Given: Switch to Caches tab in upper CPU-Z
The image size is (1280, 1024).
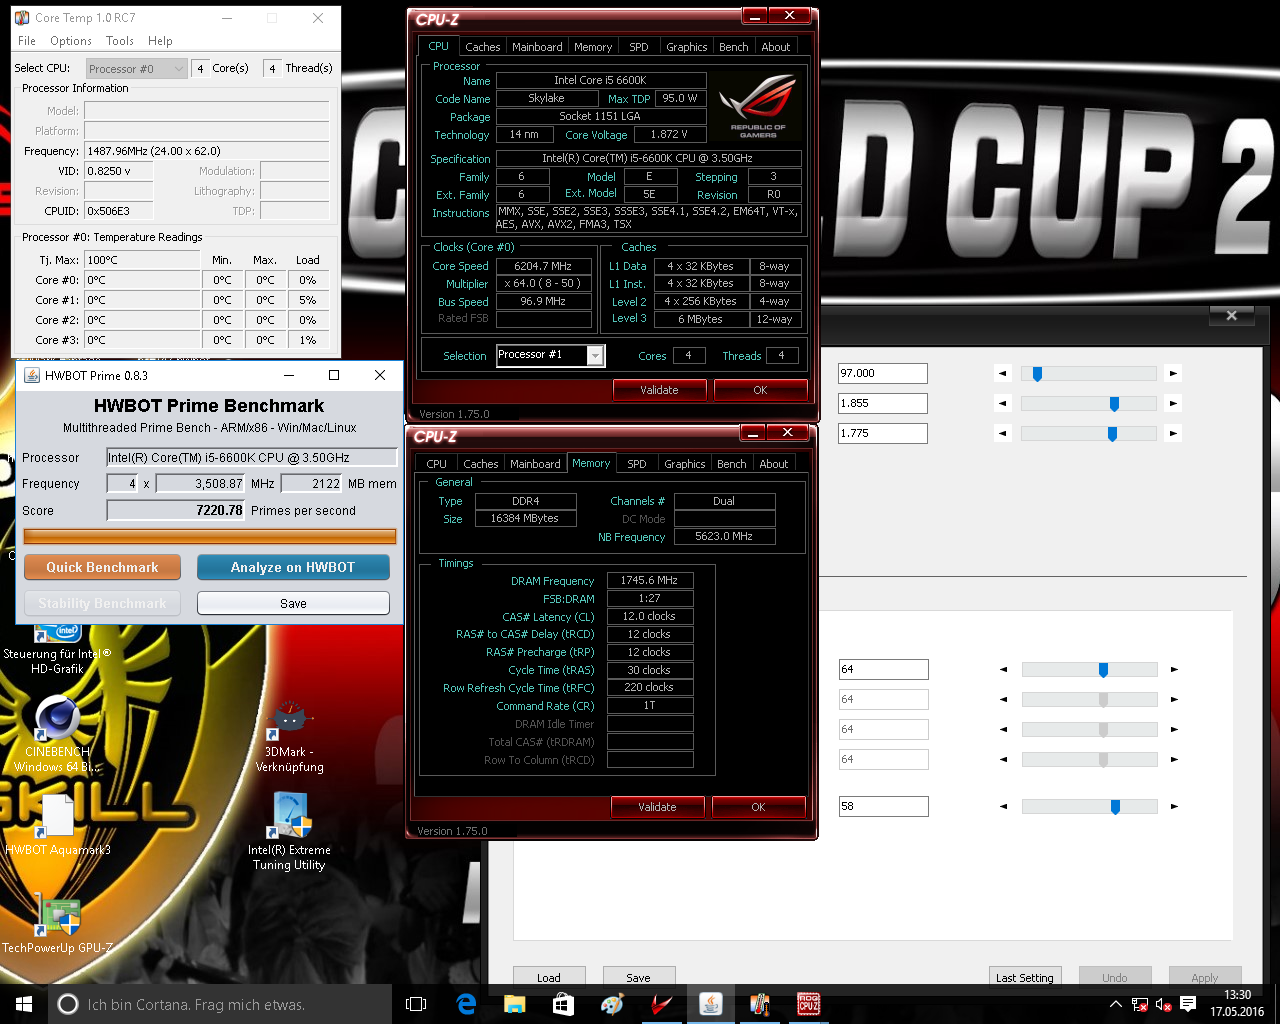Looking at the screenshot, I should [x=483, y=47].
